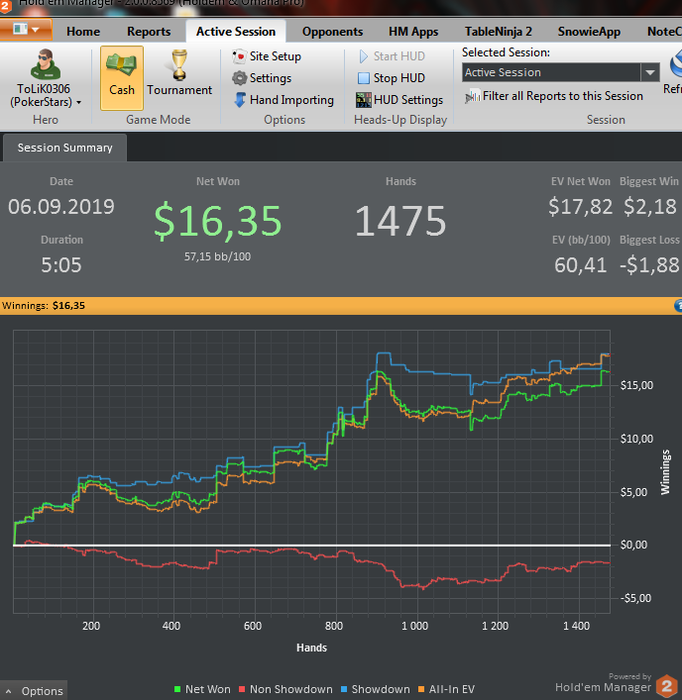The width and height of the screenshot is (682, 700).
Task: Open Site Setup option
Action: point(266,56)
